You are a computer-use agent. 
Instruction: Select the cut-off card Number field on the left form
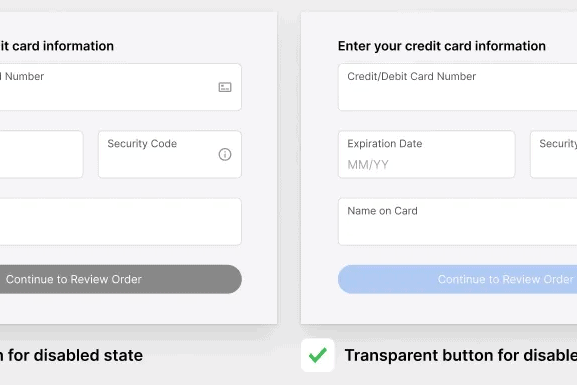(x=121, y=87)
